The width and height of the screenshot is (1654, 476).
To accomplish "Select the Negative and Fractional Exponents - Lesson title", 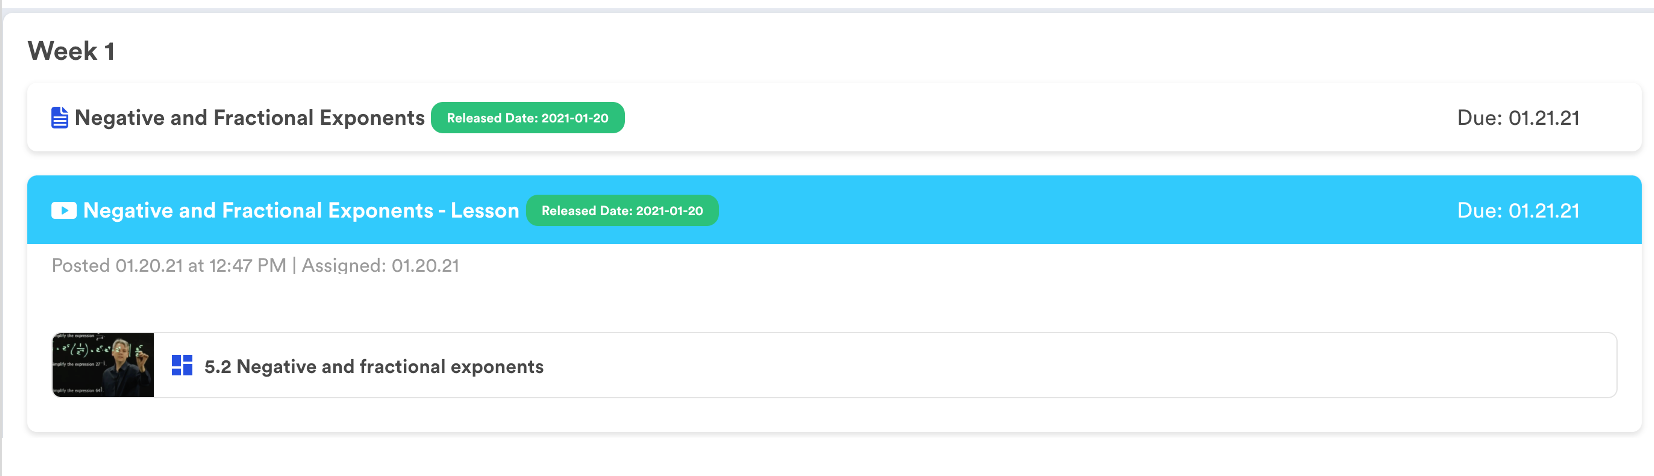I will 300,211.
